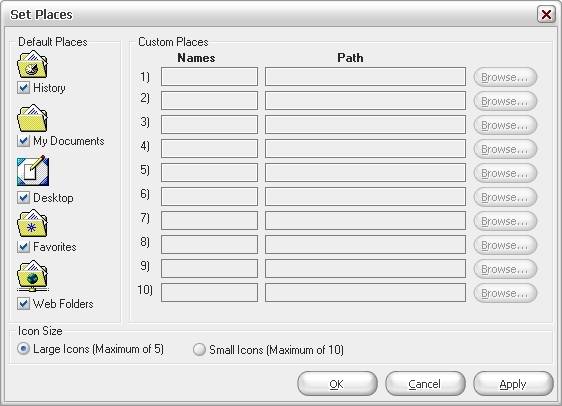Viewport: 562px width, 406px height.
Task: Click the Names field in row 1
Action: coord(209,77)
